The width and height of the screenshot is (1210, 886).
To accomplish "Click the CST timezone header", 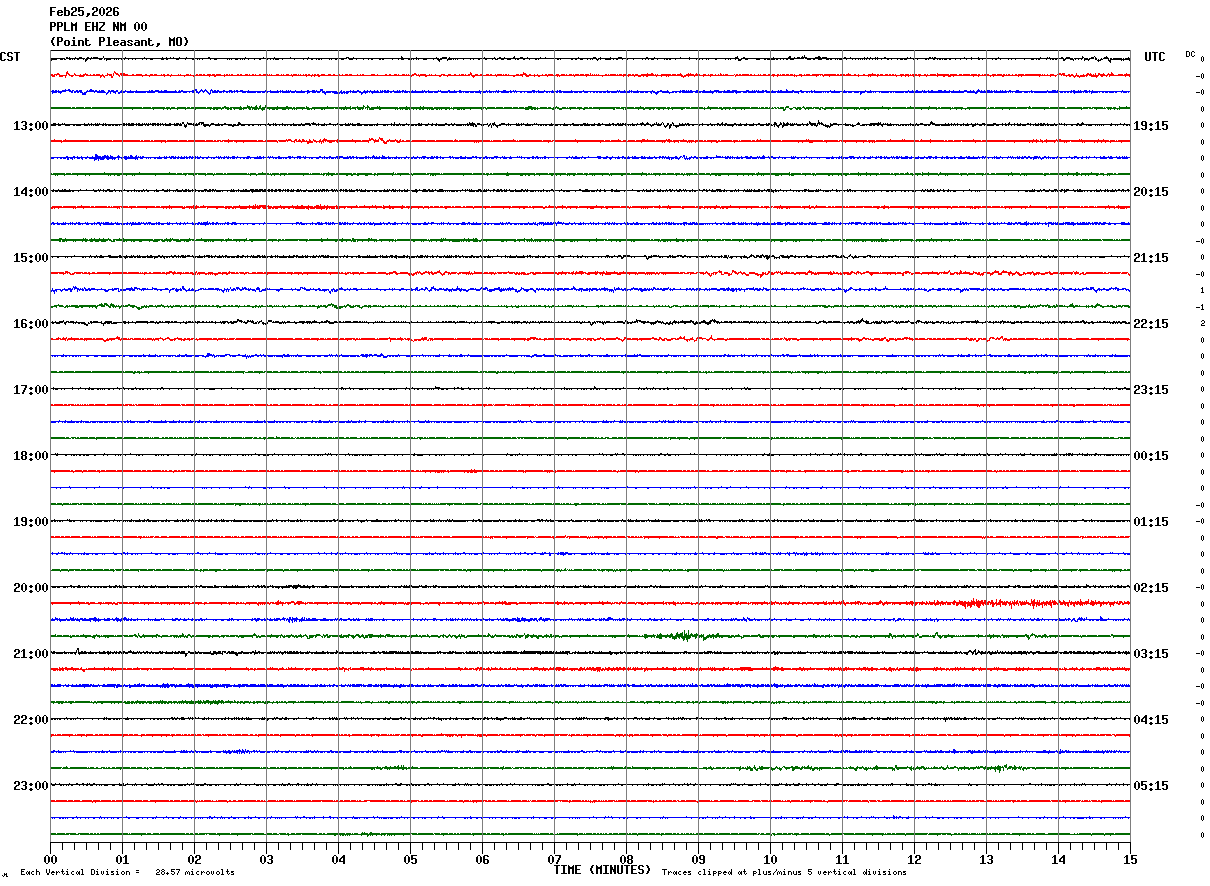I will click(10, 57).
